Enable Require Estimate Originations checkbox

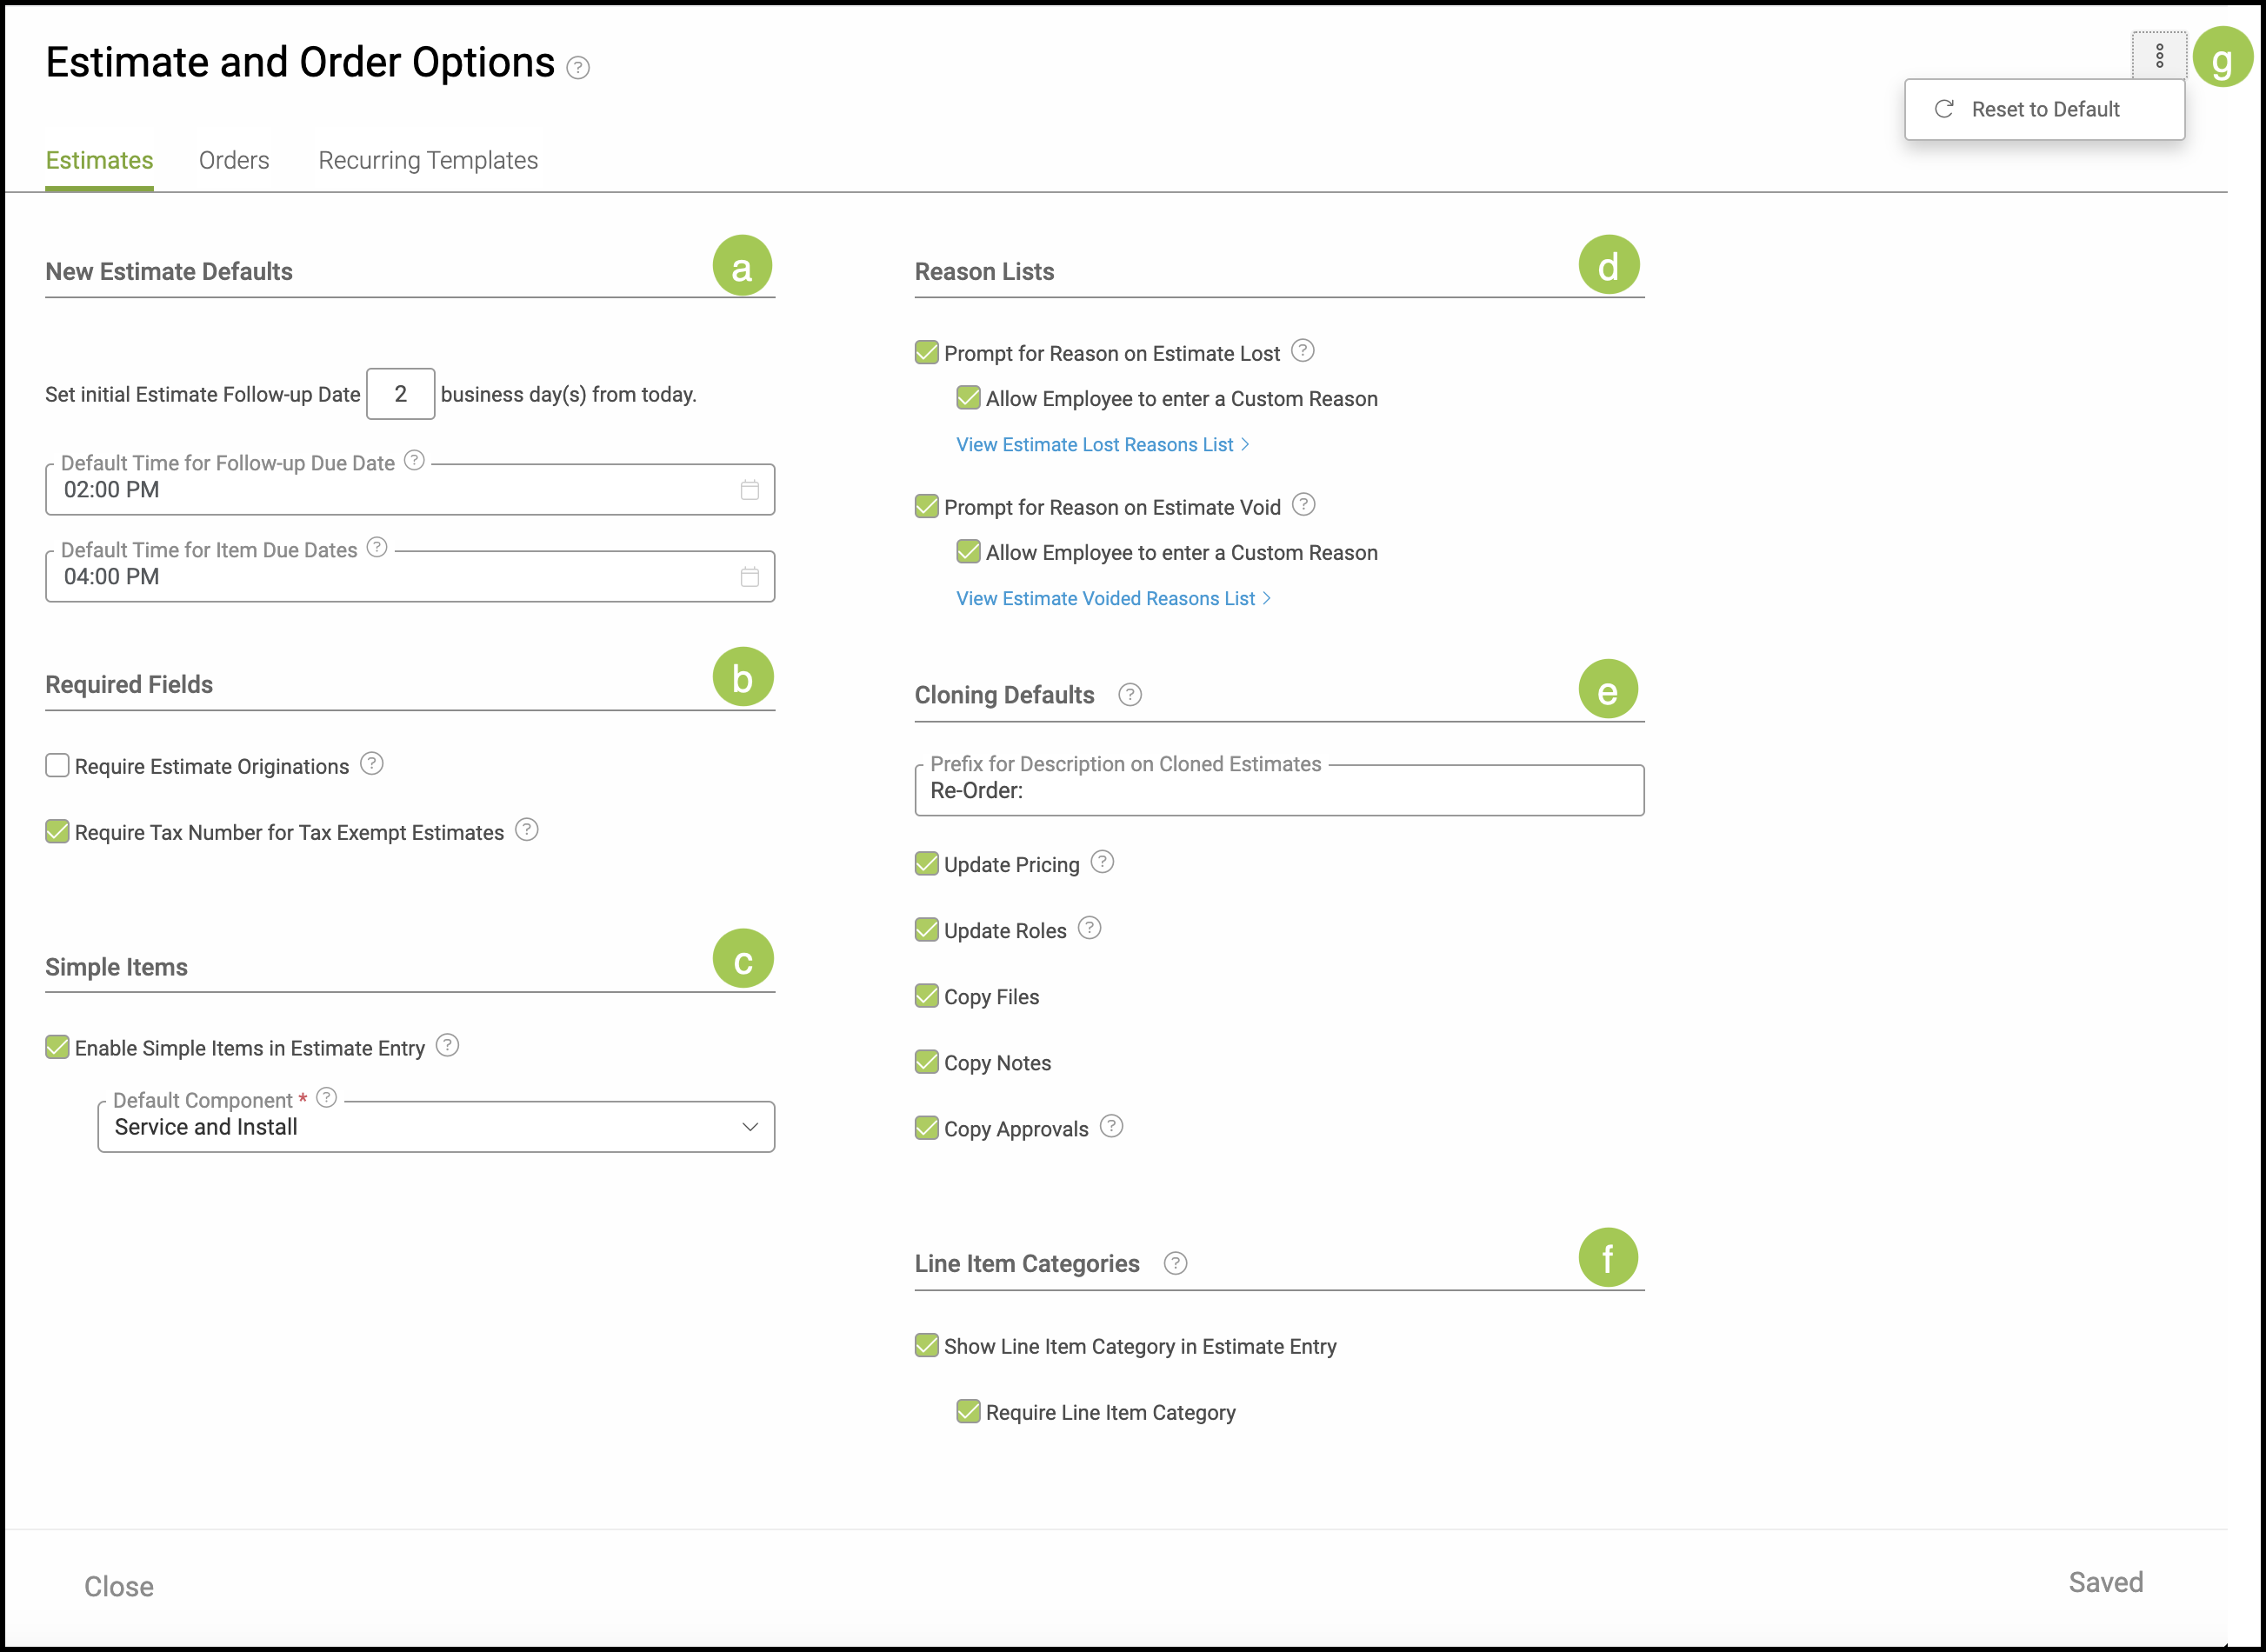[58, 766]
